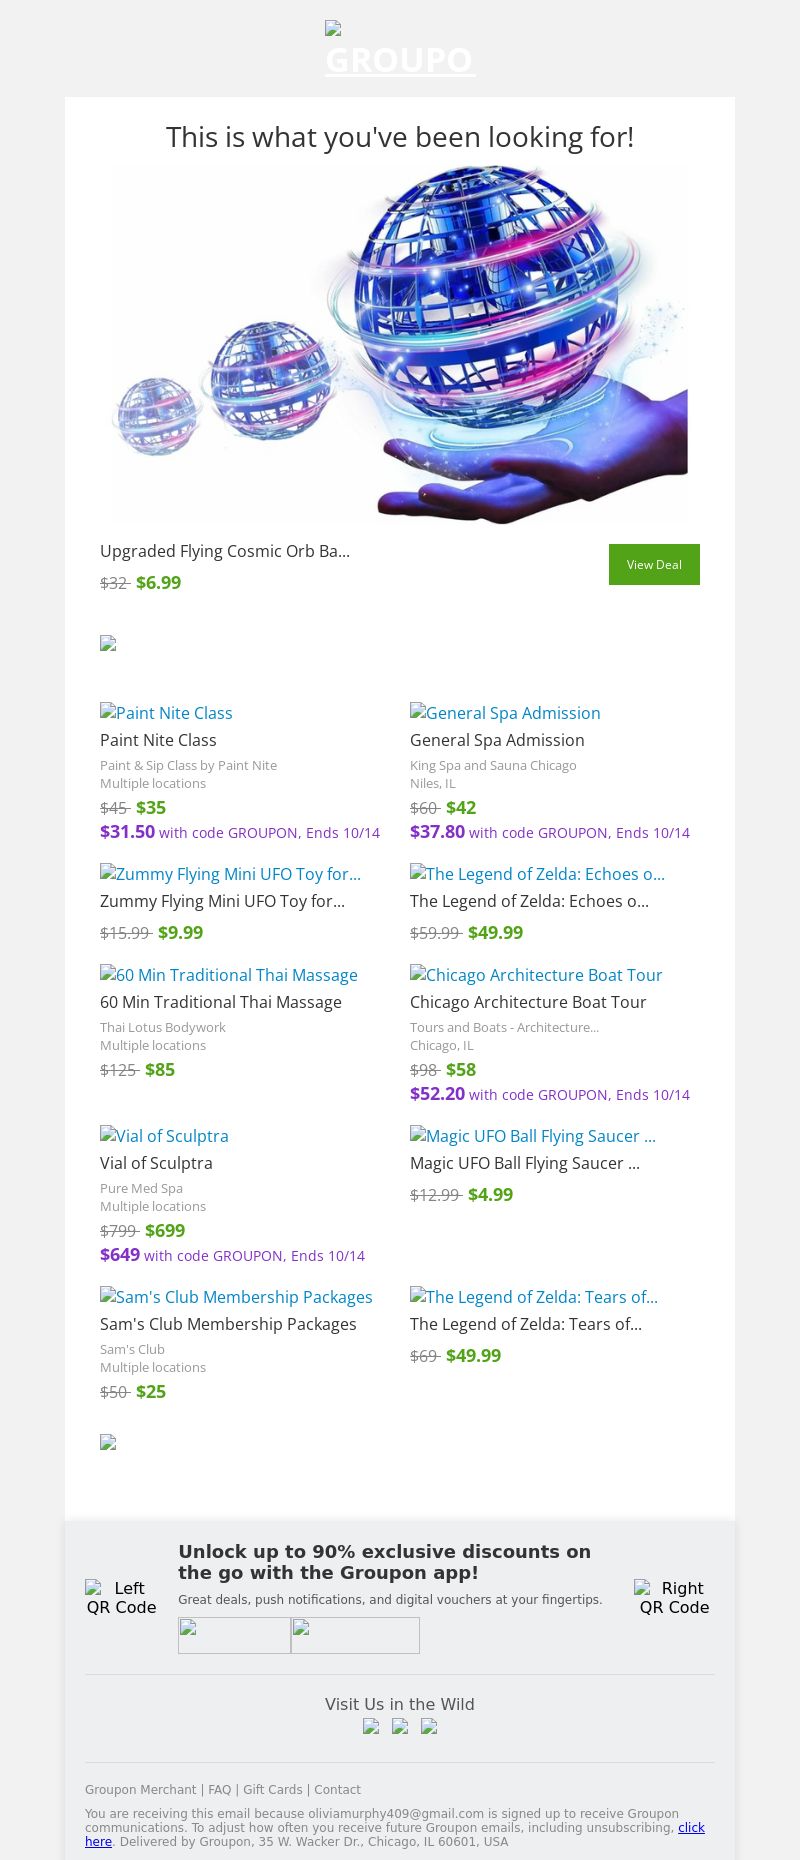
Task: View the Vial of Sculptra image link
Action: 164,1136
